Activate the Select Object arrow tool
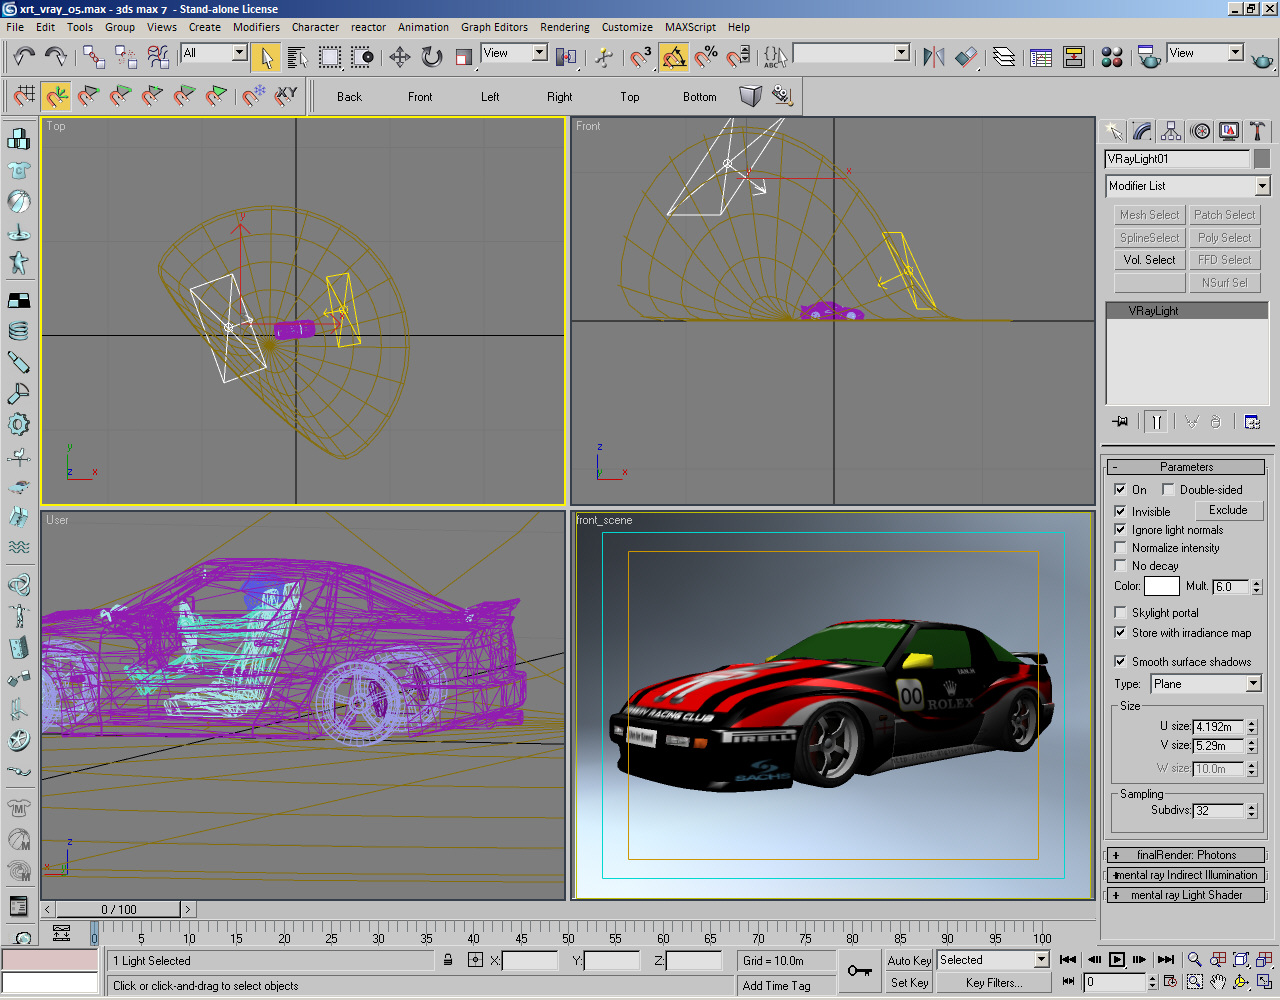The image size is (1280, 1000). click(266, 57)
